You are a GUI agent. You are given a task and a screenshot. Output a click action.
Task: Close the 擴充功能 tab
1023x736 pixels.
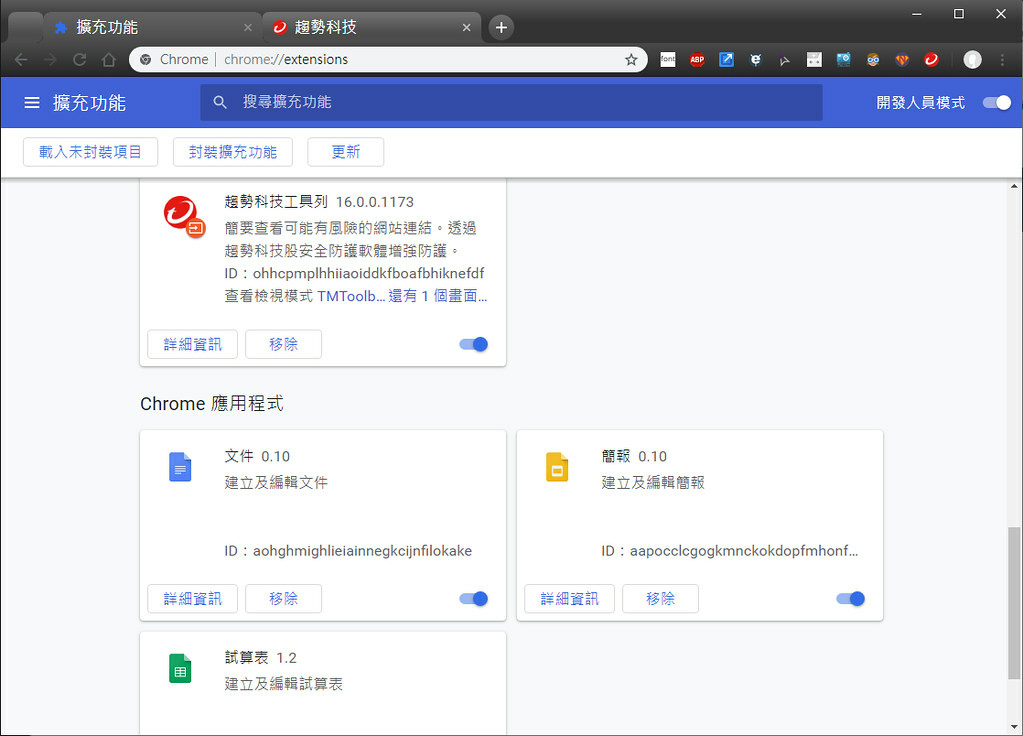click(247, 27)
